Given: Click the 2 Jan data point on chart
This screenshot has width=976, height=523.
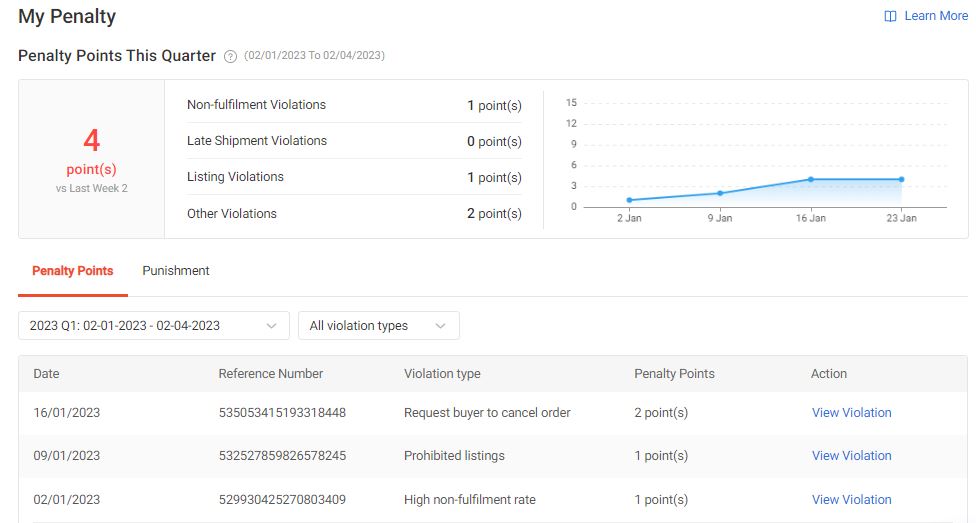Looking at the screenshot, I should click(629, 200).
